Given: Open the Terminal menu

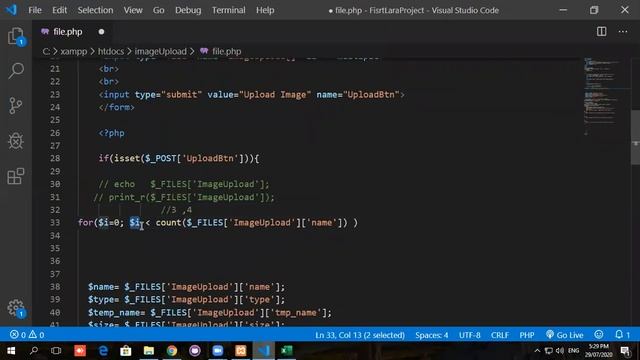Looking at the screenshot, I should coord(228,10).
